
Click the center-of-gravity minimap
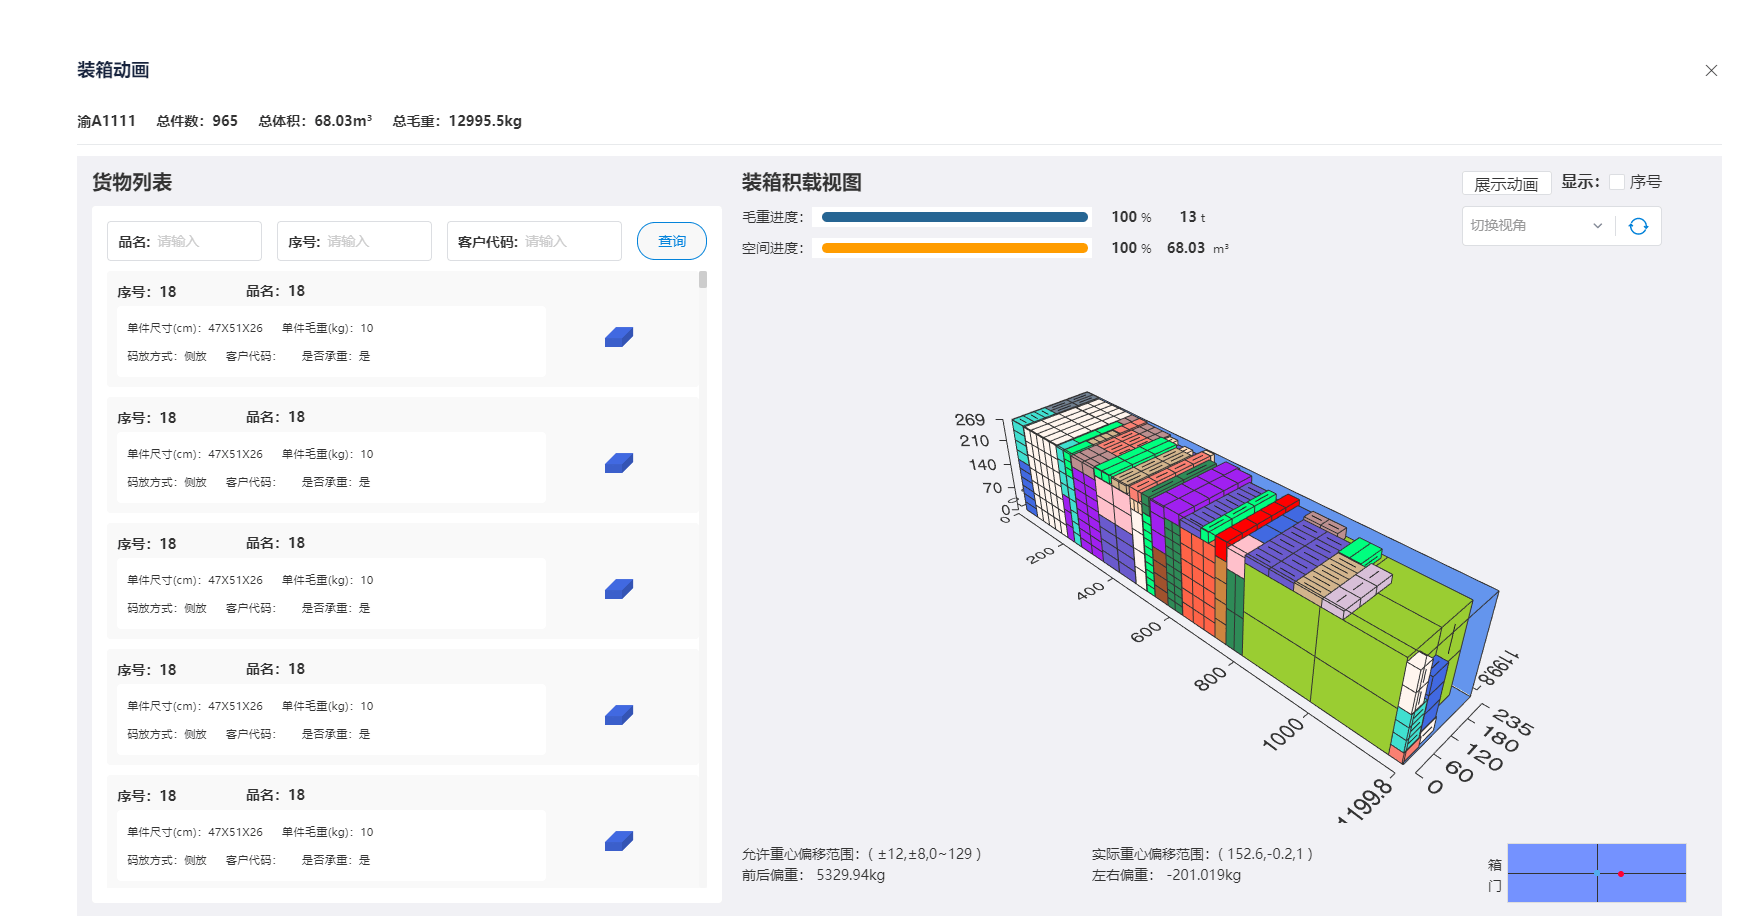[x=1597, y=873]
